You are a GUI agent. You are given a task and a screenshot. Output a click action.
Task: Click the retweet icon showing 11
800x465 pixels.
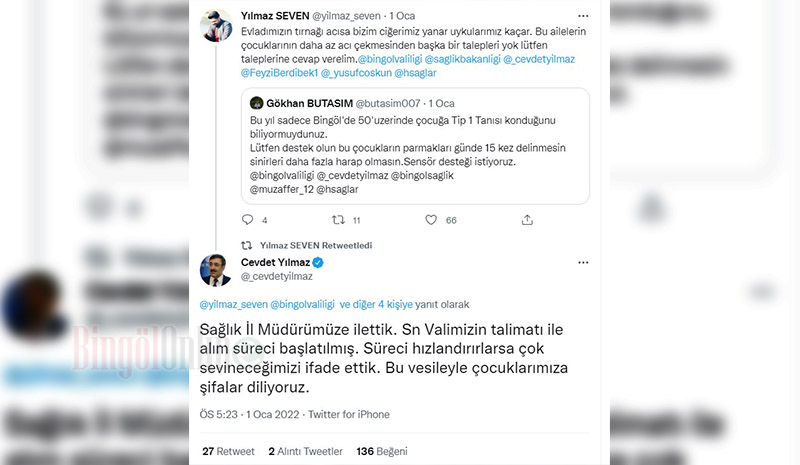click(x=338, y=220)
